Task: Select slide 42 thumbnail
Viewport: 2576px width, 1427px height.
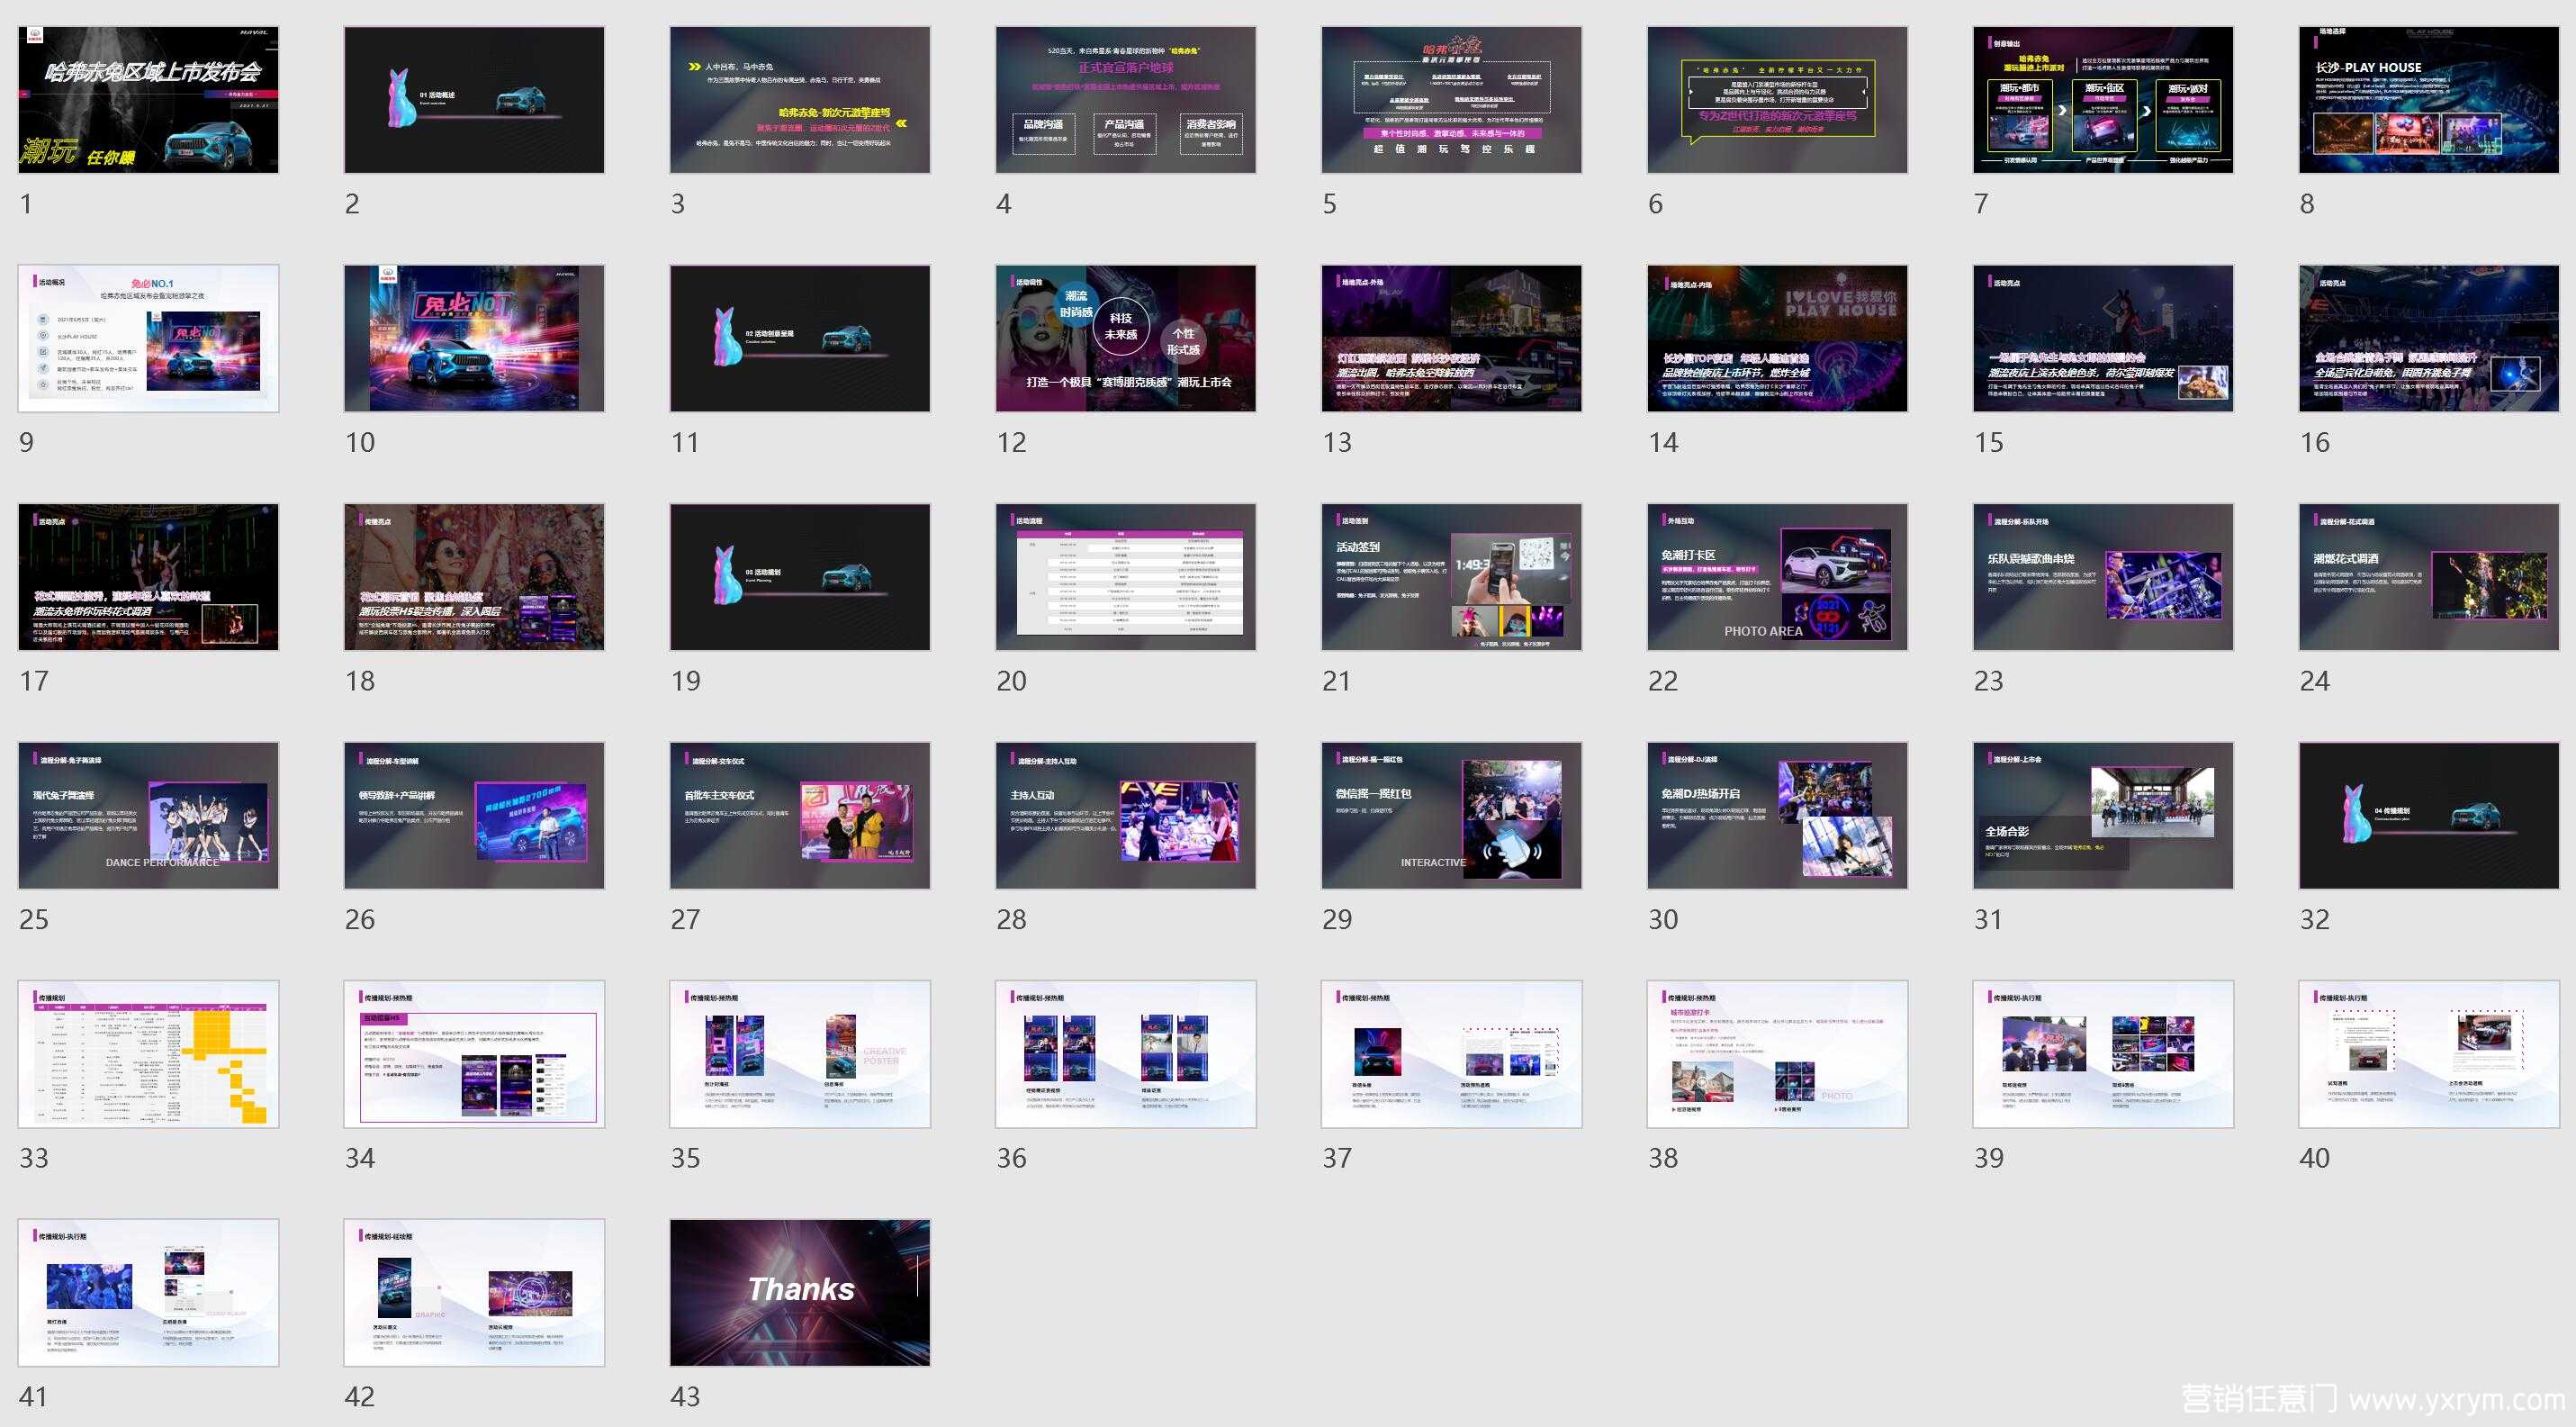Action: (474, 1293)
